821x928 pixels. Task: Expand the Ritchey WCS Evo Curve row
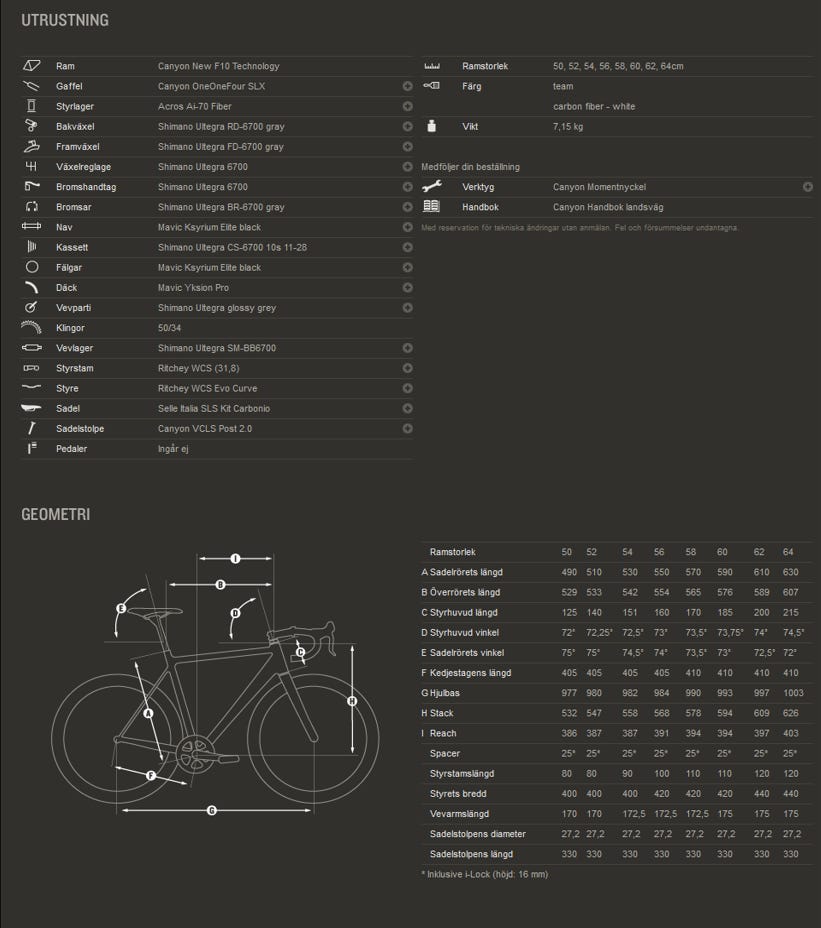click(x=407, y=388)
